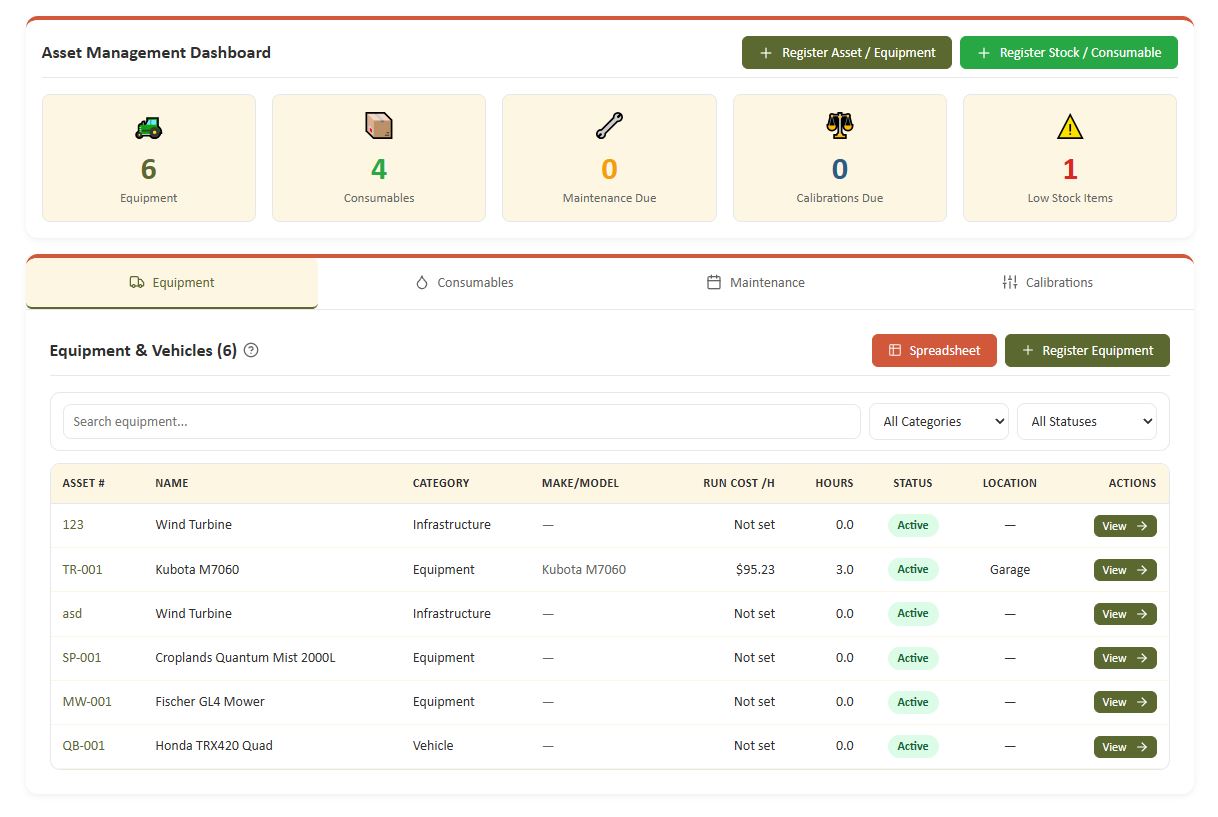View asset 123 Wind Turbine
This screenshot has height=817, width=1218.
coord(1125,526)
